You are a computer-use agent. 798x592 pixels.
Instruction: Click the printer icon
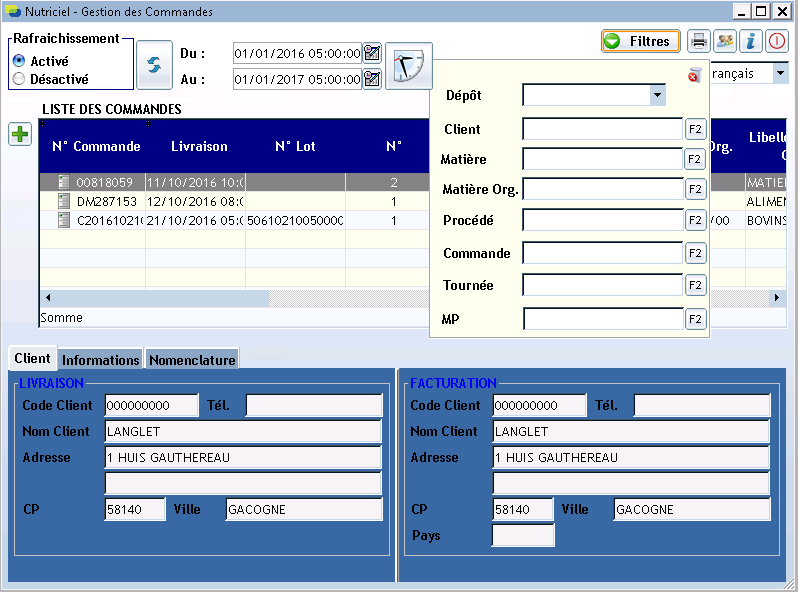(700, 41)
